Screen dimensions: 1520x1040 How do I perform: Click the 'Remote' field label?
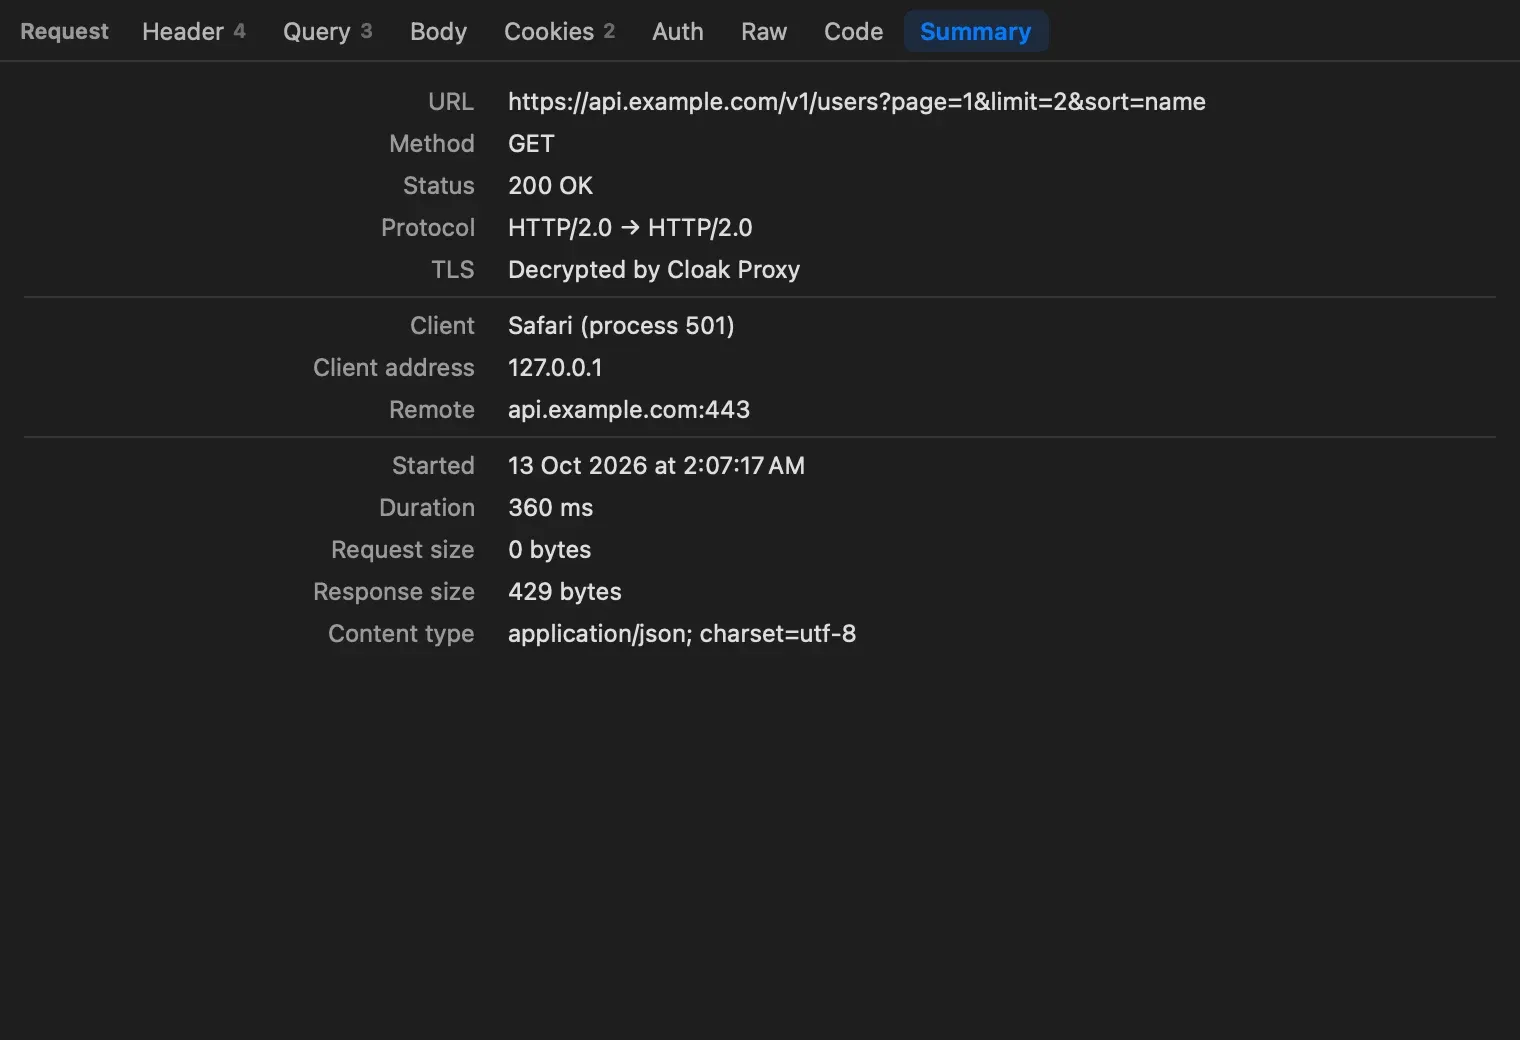tap(432, 410)
